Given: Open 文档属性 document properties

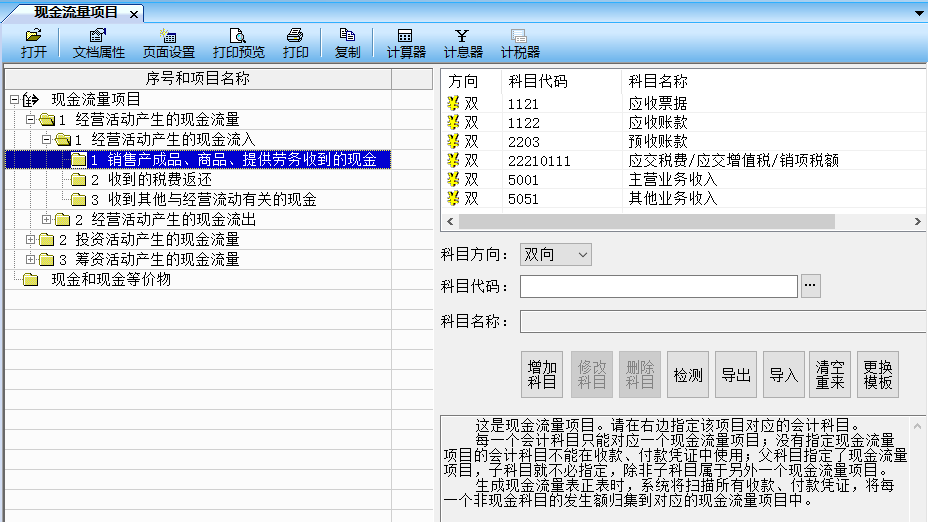Looking at the screenshot, I should [x=99, y=43].
